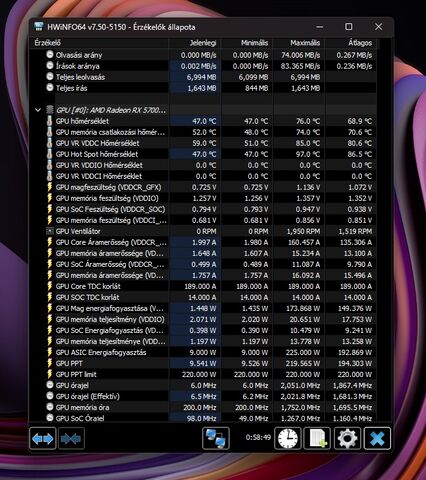Open the network remote monitoring icon
426x480 pixels.
tap(216, 439)
